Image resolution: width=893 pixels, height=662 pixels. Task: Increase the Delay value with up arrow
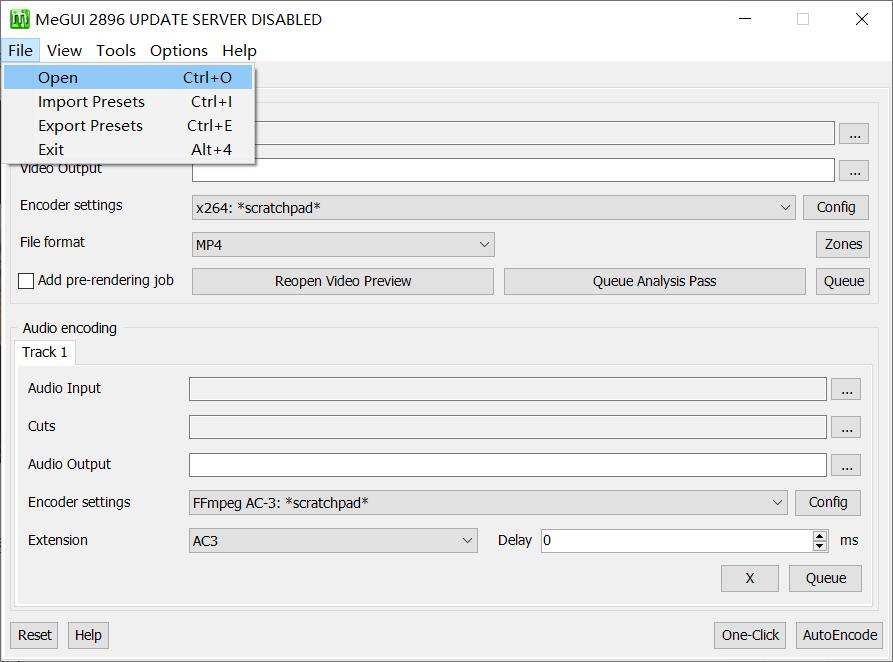[820, 535]
